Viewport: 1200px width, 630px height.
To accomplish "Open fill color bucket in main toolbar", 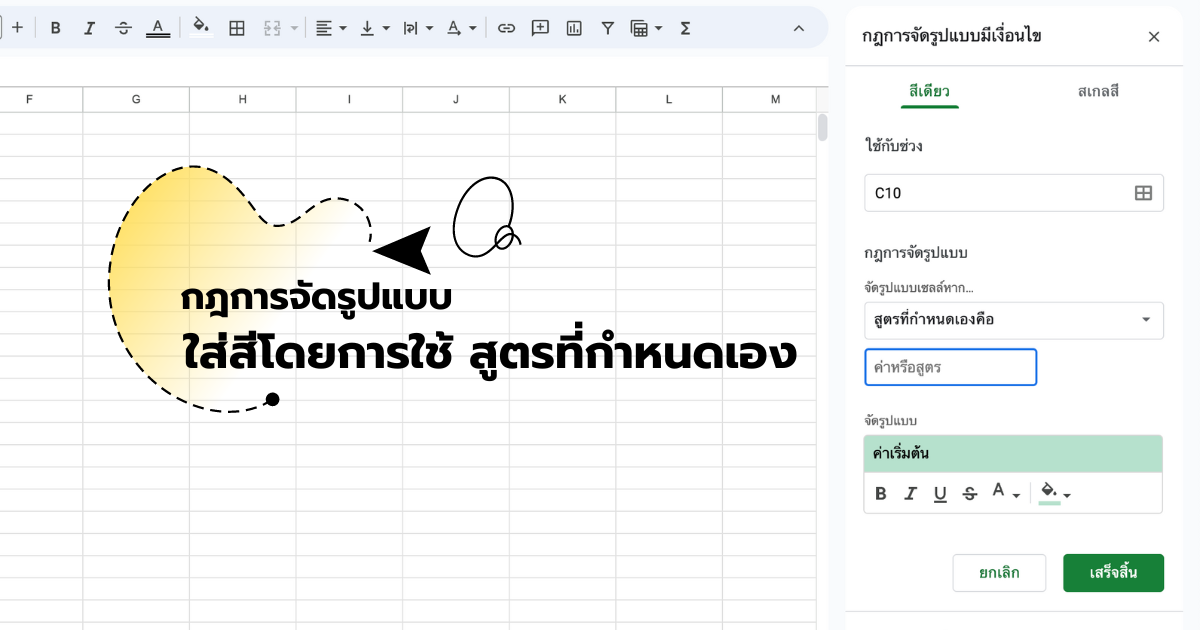I will [201, 28].
